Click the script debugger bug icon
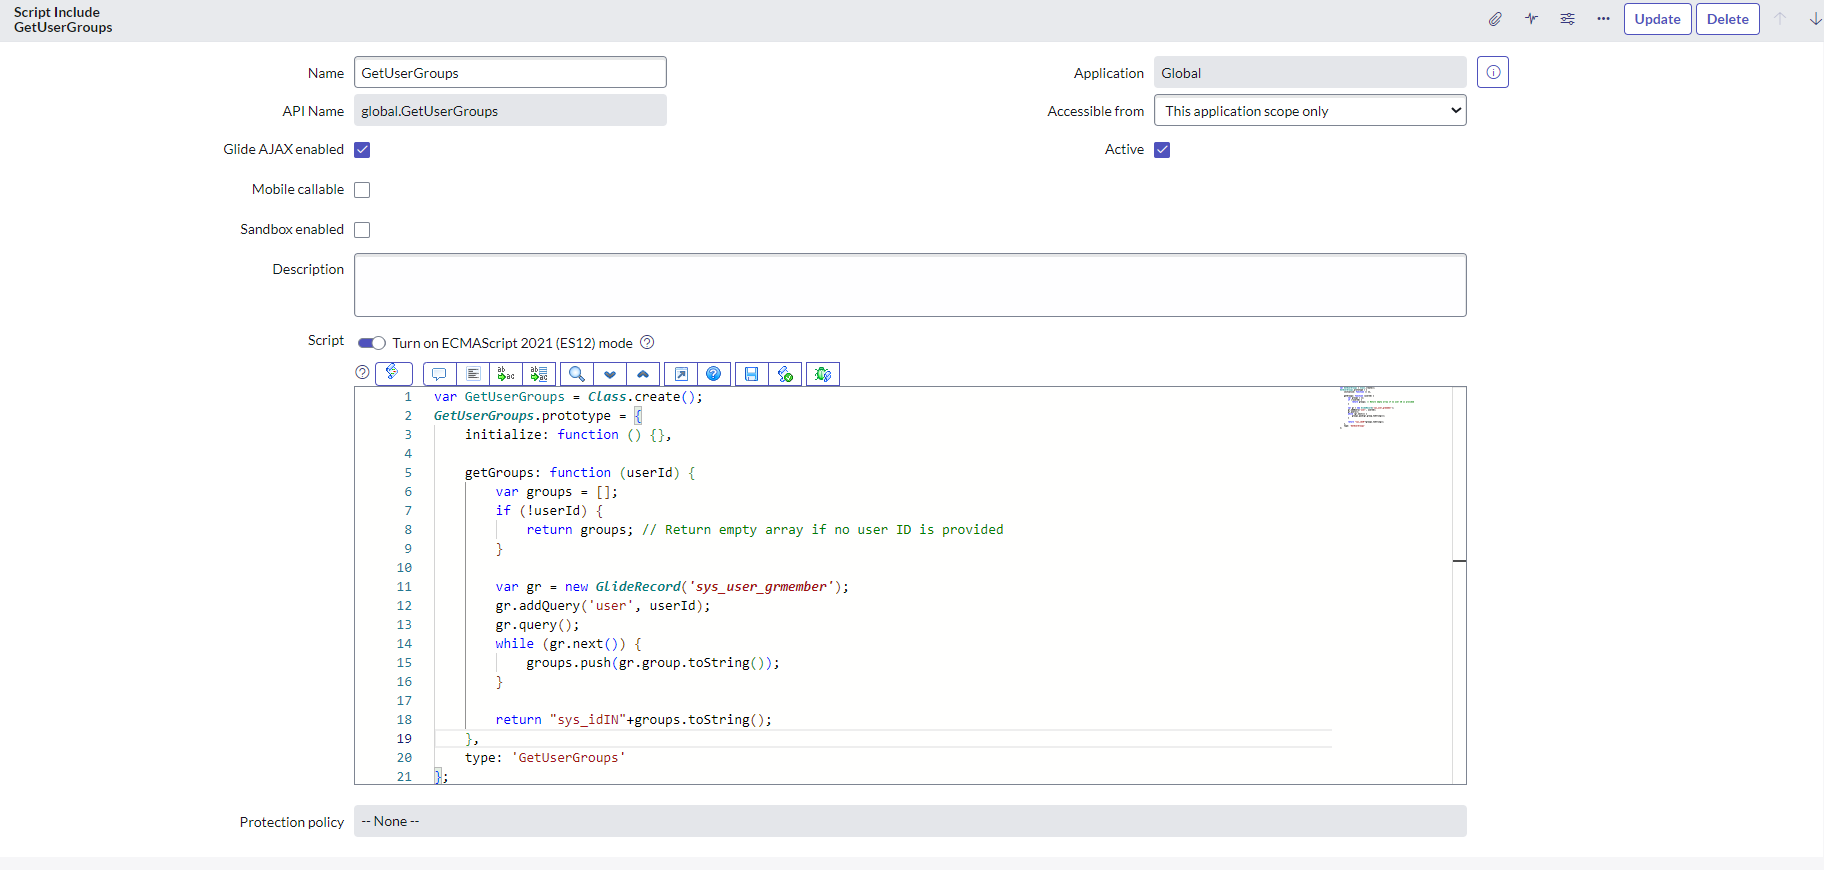The image size is (1824, 870). [x=822, y=374]
